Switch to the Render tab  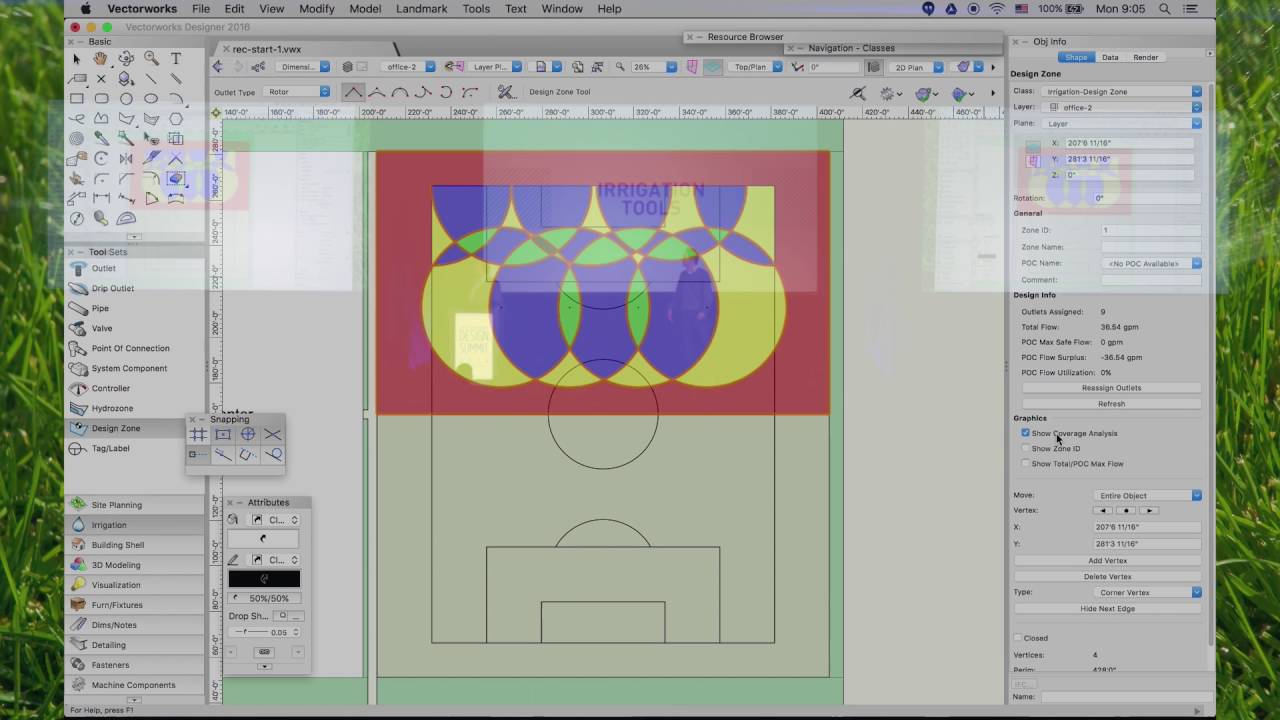(x=1146, y=57)
